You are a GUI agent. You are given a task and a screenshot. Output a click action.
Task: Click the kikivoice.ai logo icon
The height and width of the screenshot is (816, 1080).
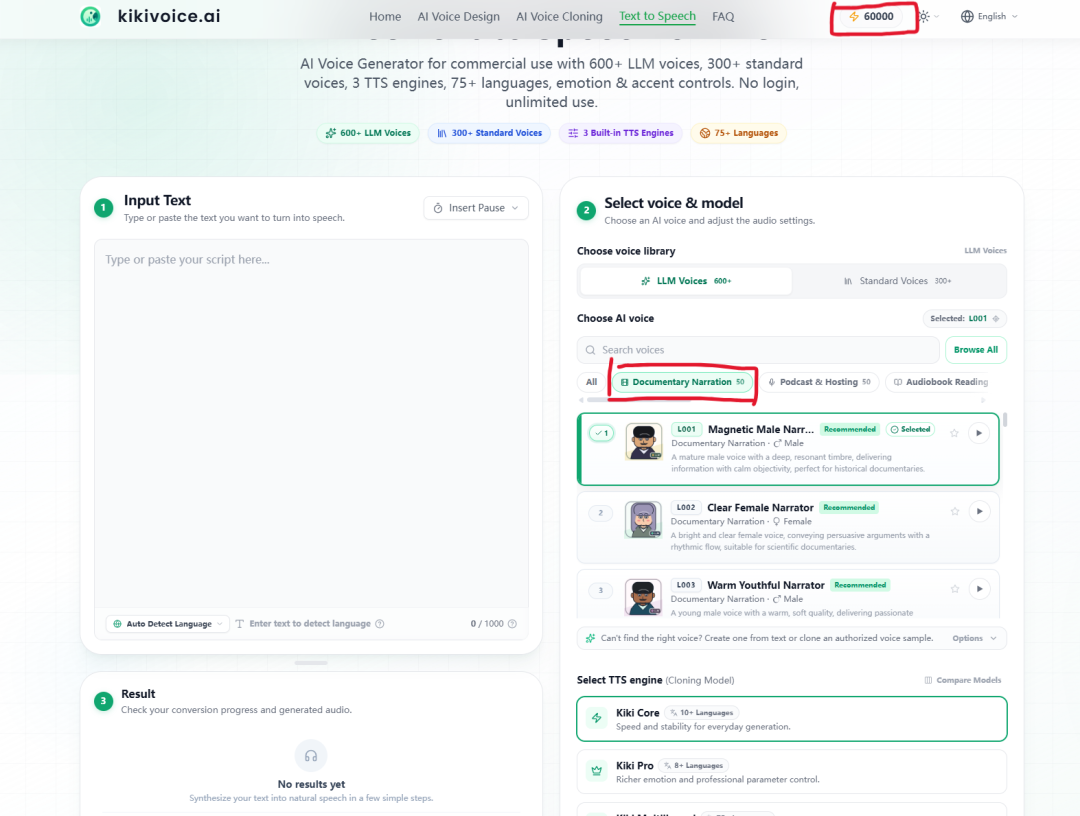tap(90, 16)
